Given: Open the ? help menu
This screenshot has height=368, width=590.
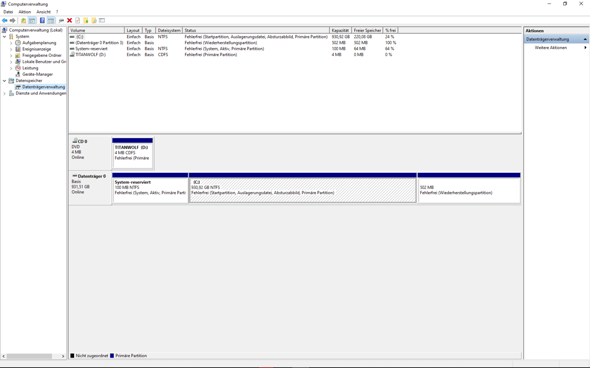Looking at the screenshot, I should 57,12.
